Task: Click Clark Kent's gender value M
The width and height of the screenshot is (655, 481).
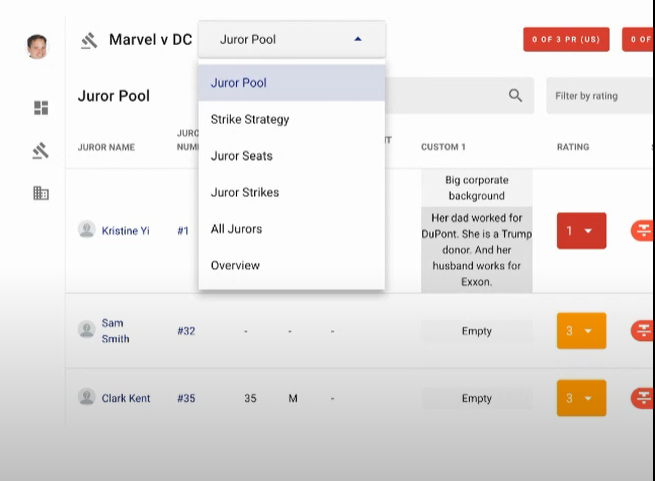Action: [x=293, y=398]
